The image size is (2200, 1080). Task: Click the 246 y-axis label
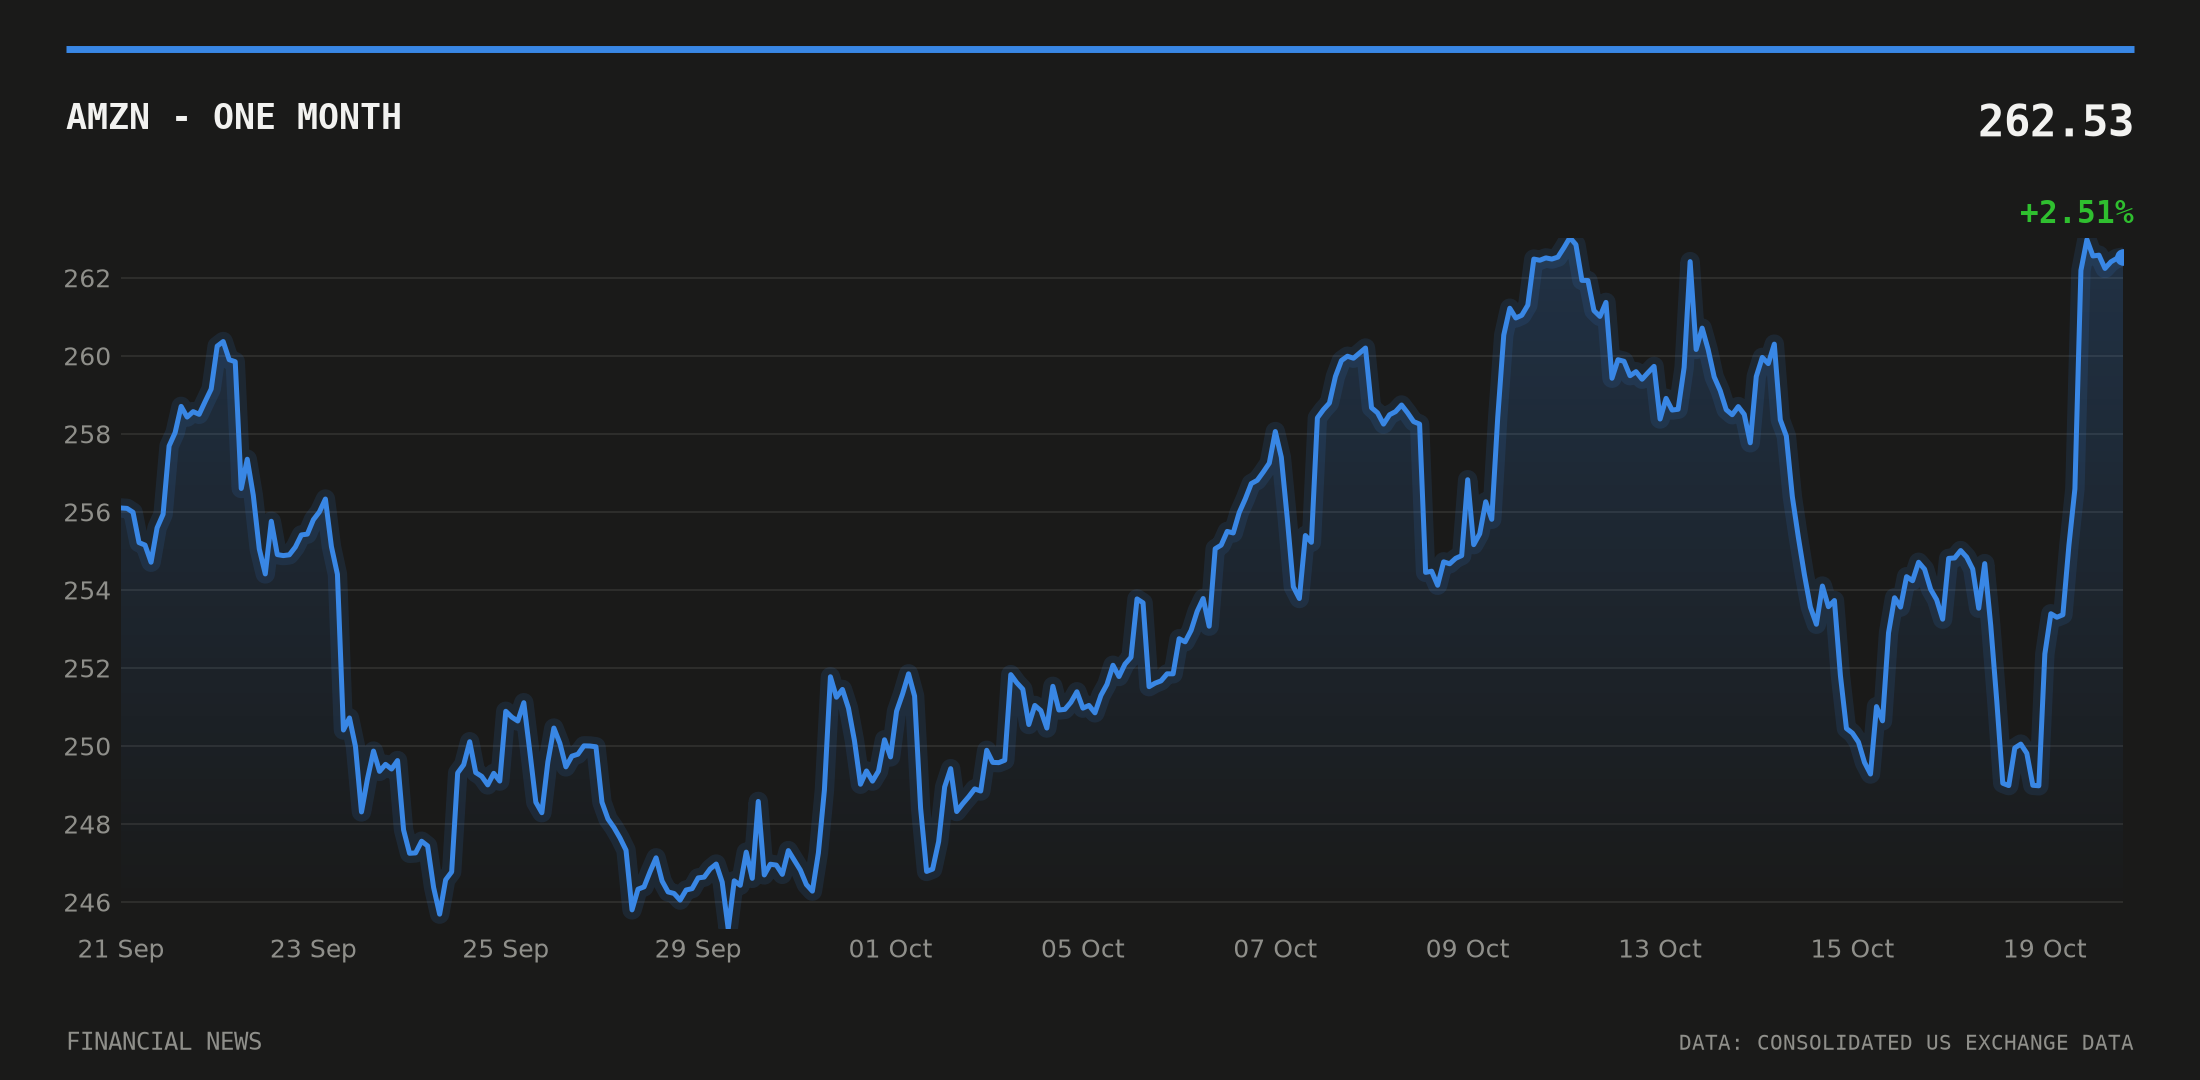pyautogui.click(x=87, y=903)
